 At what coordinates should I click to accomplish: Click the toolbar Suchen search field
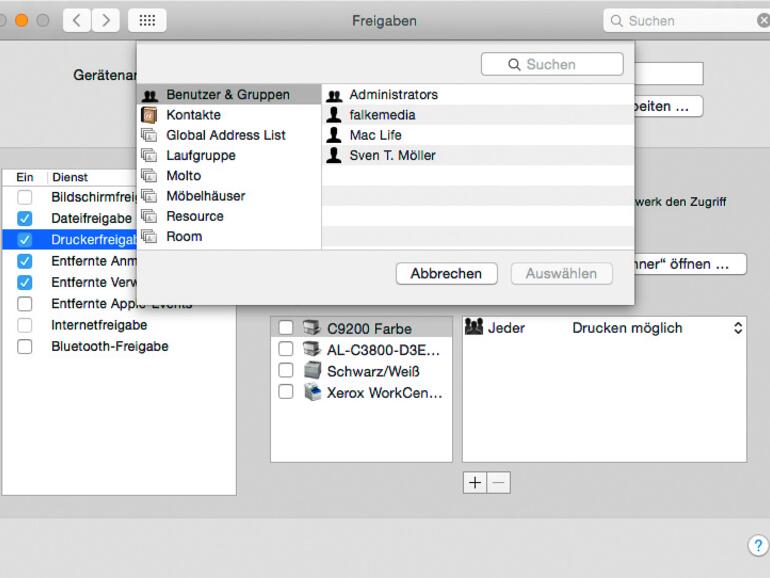point(687,21)
